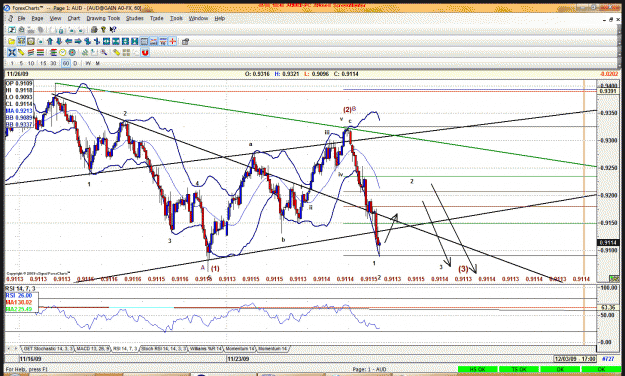Switch to the MACD study tab
The image size is (625, 376).
[93, 349]
